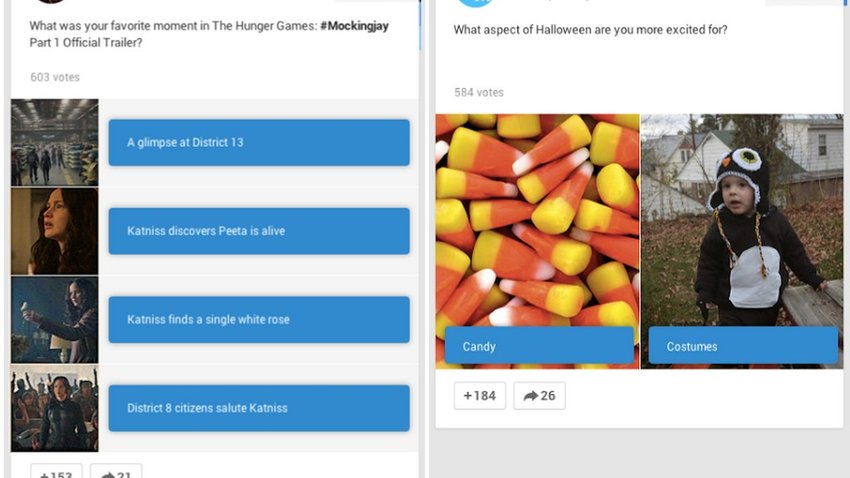Image resolution: width=850 pixels, height=478 pixels.
Task: Click the 584 votes count
Action: (479, 92)
